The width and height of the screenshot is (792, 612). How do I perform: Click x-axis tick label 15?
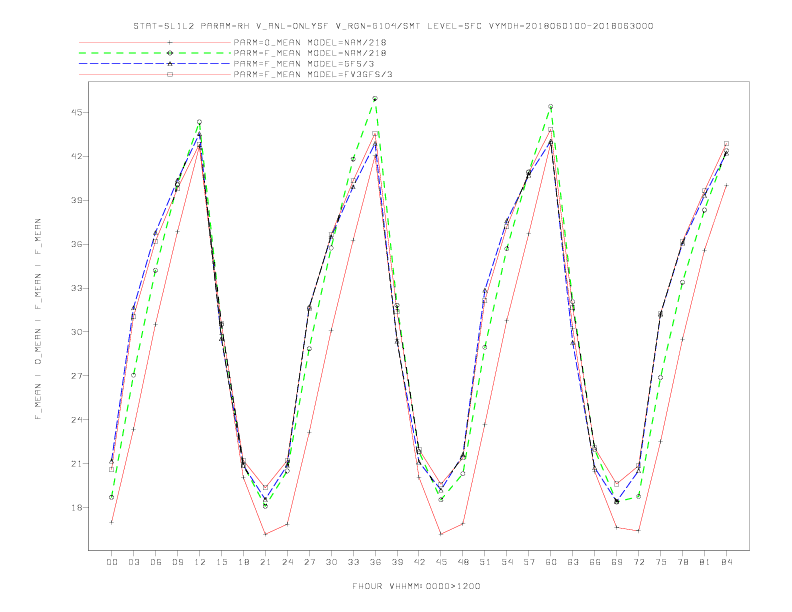pos(221,562)
